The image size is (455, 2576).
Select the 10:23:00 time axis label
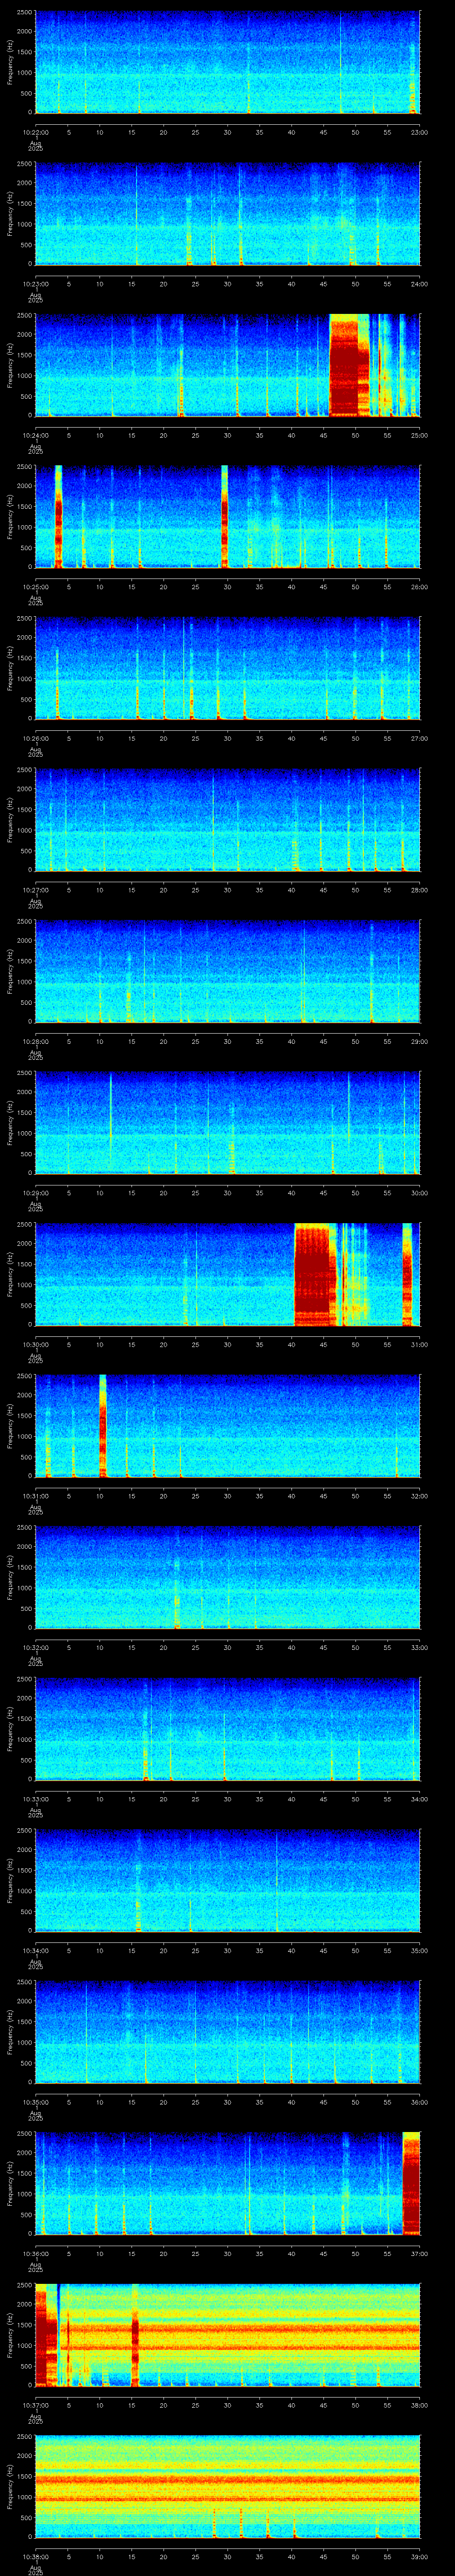pos(35,284)
